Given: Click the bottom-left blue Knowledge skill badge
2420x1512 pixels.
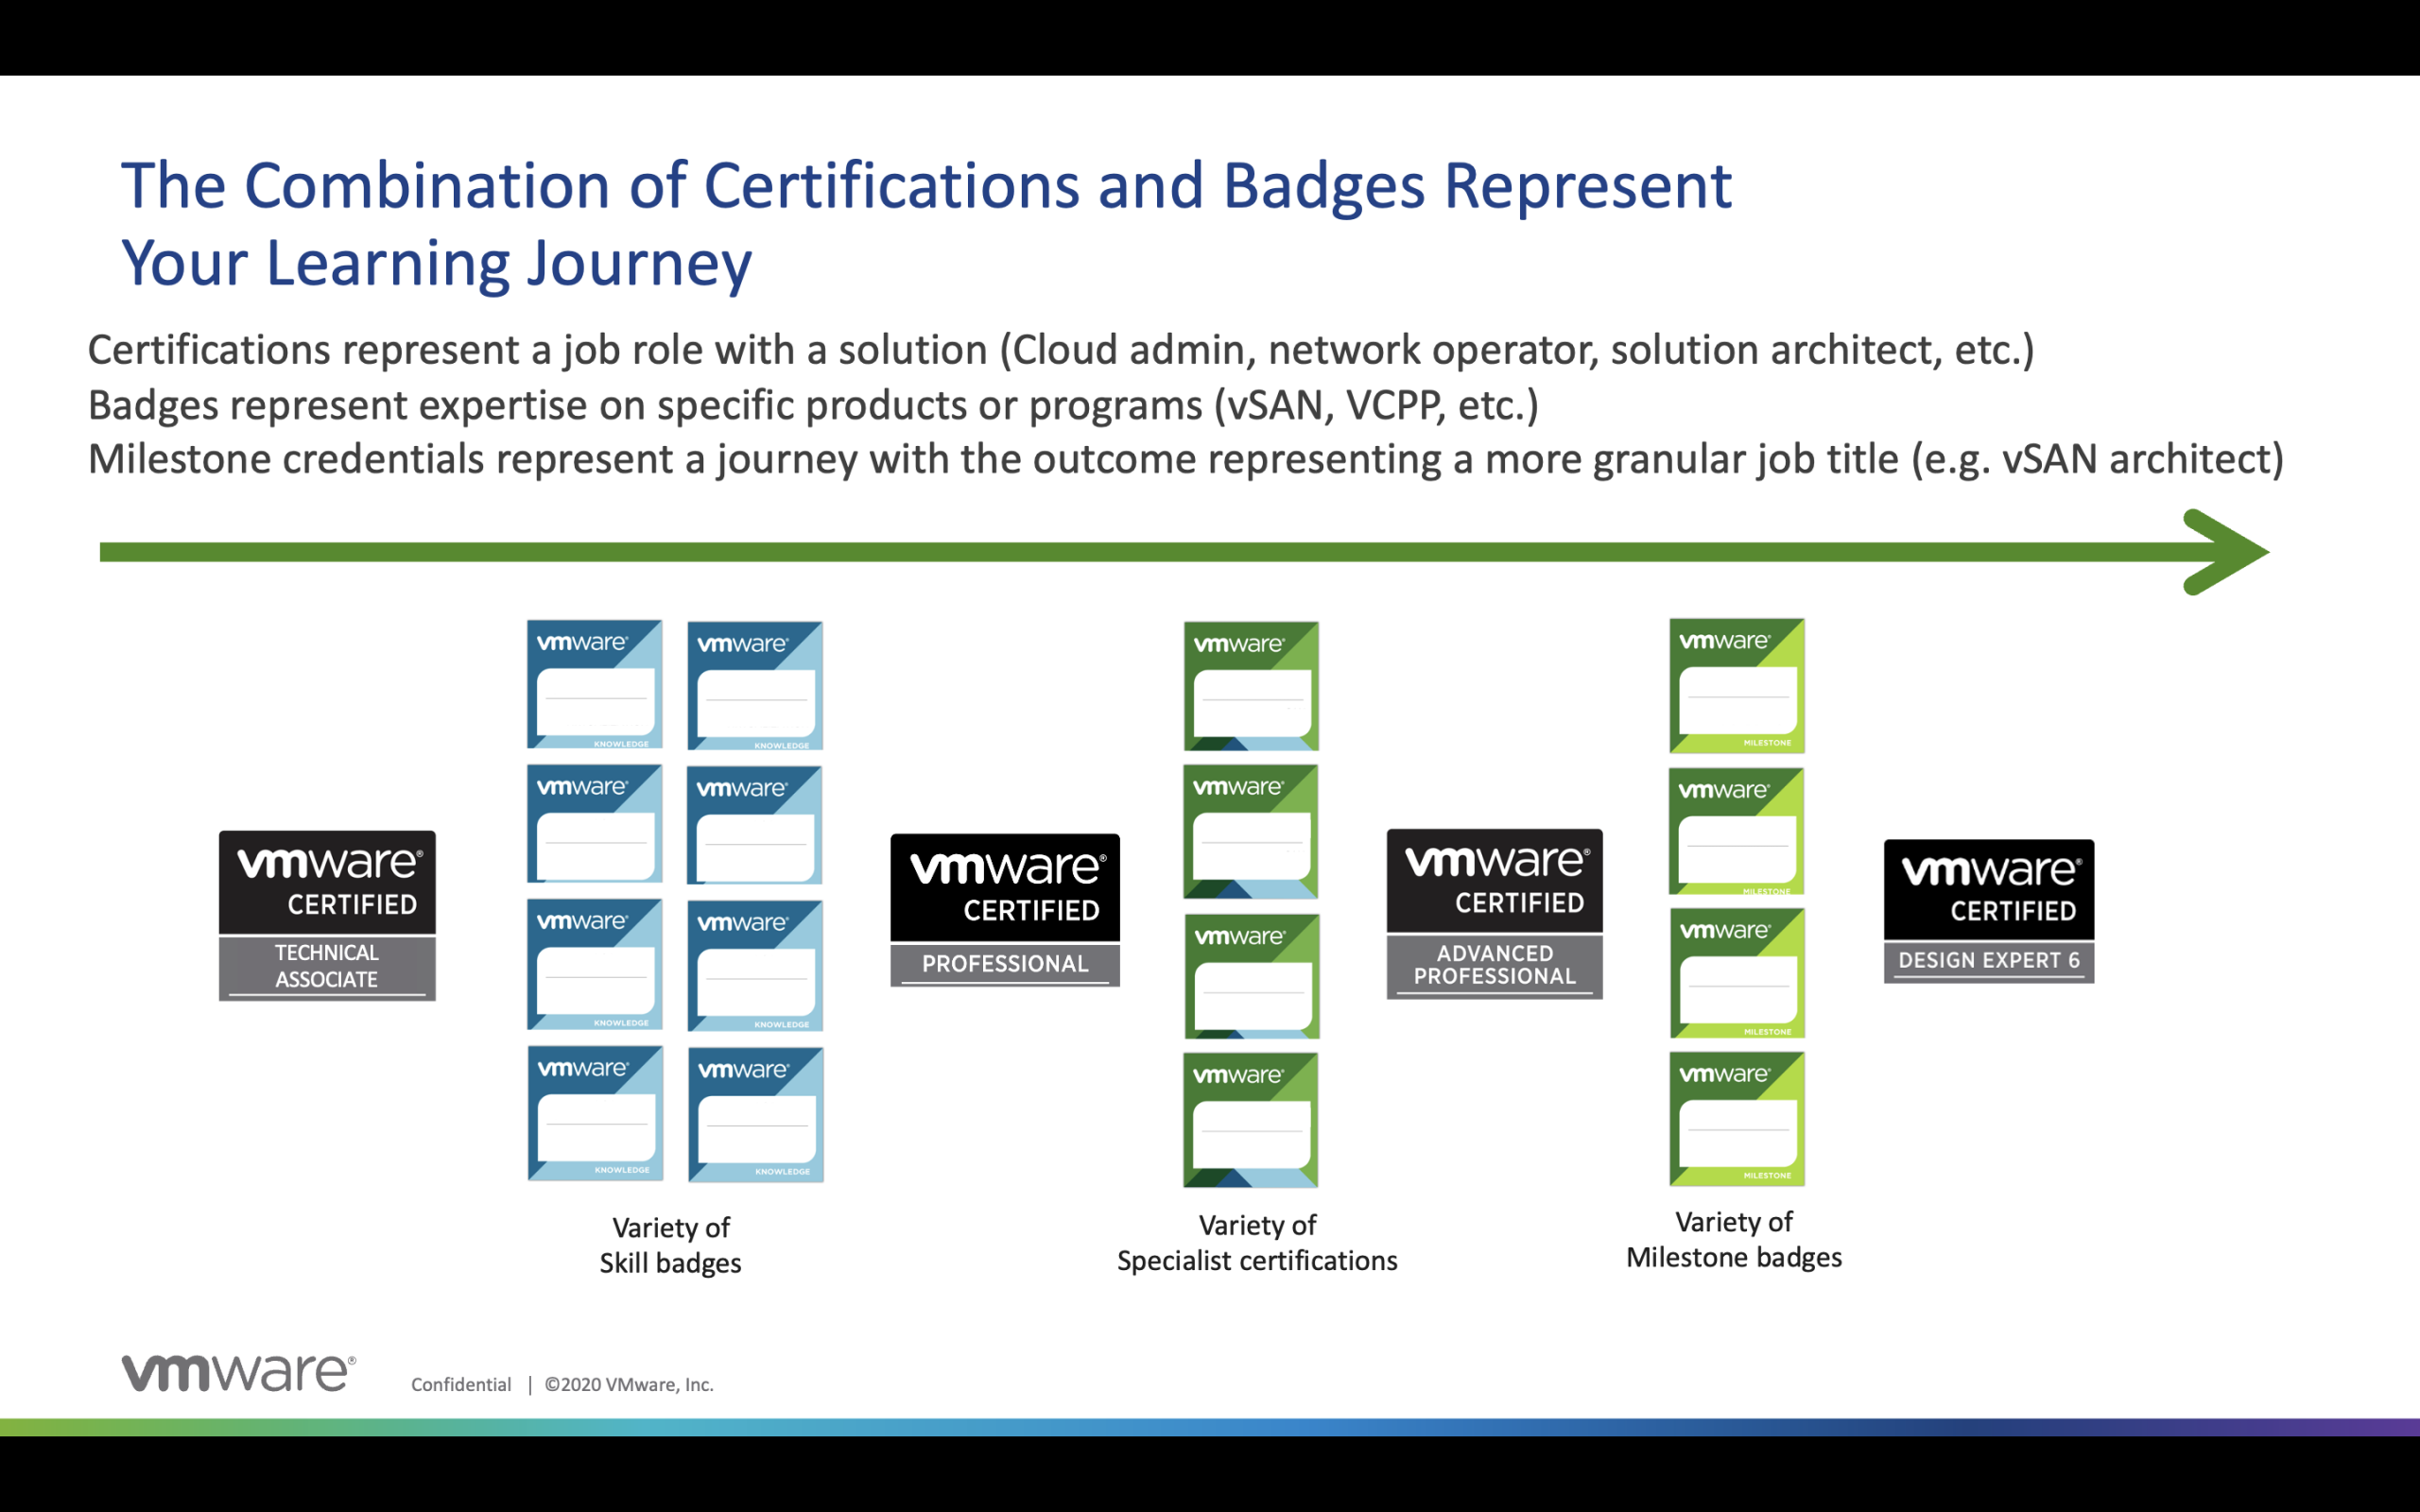Looking at the screenshot, I should [x=595, y=1113].
